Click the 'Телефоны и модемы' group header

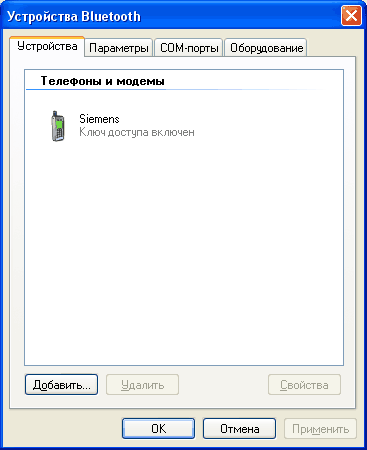point(102,81)
